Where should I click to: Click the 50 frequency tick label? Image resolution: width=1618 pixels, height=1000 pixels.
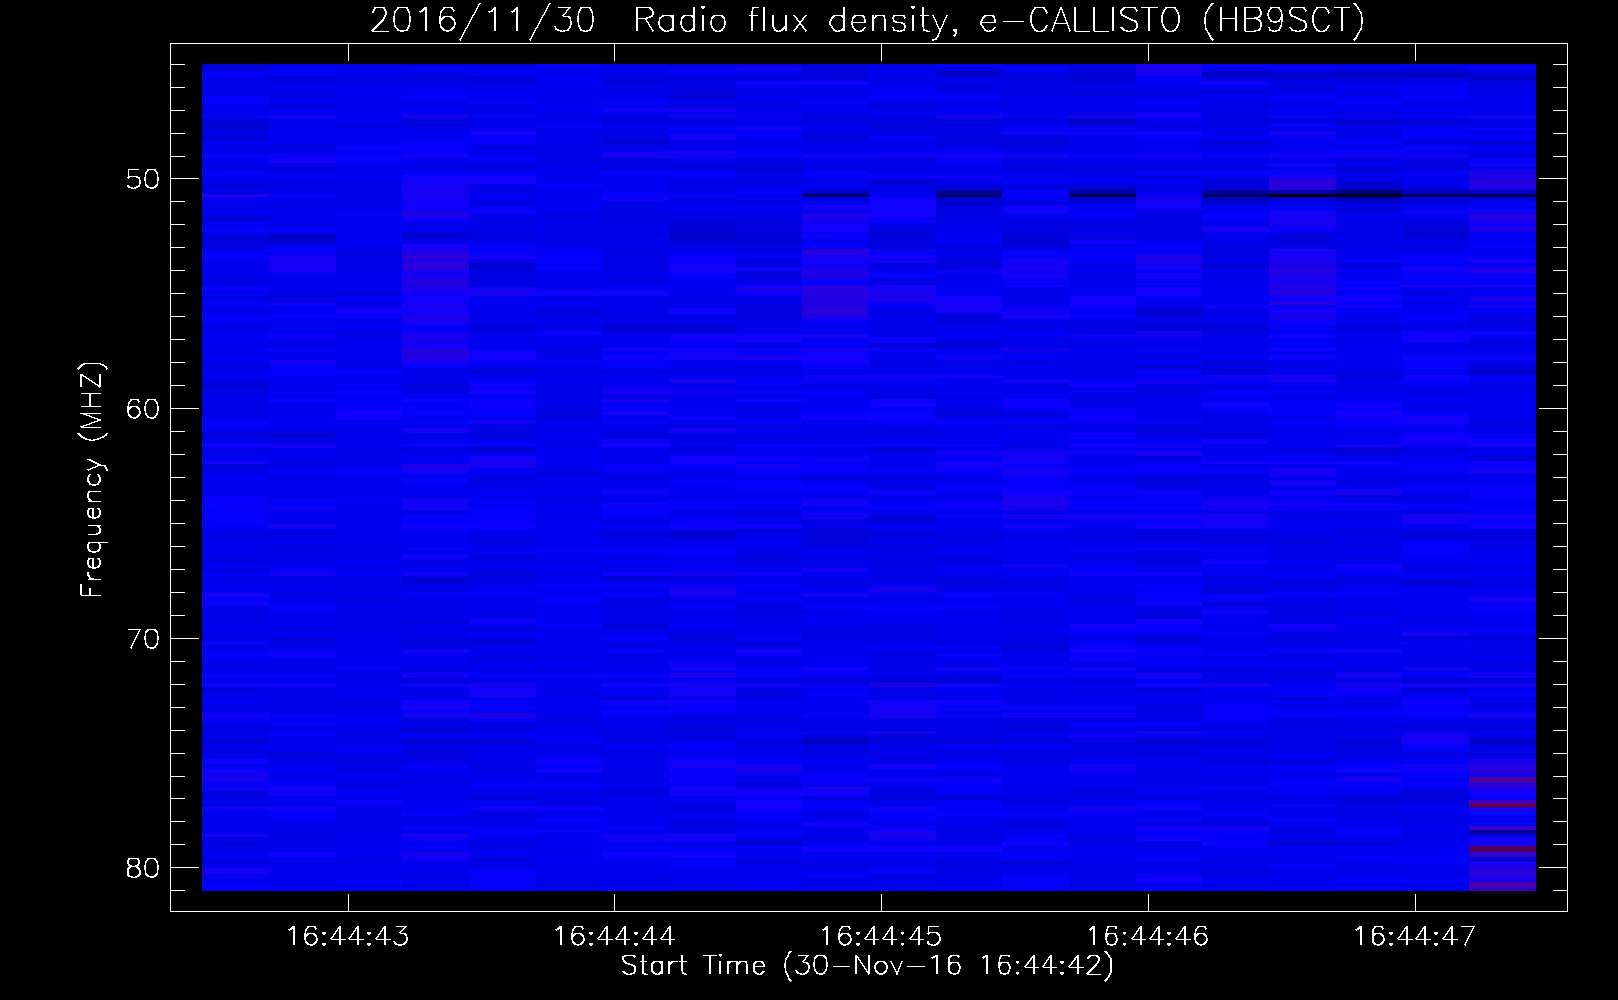pyautogui.click(x=144, y=180)
